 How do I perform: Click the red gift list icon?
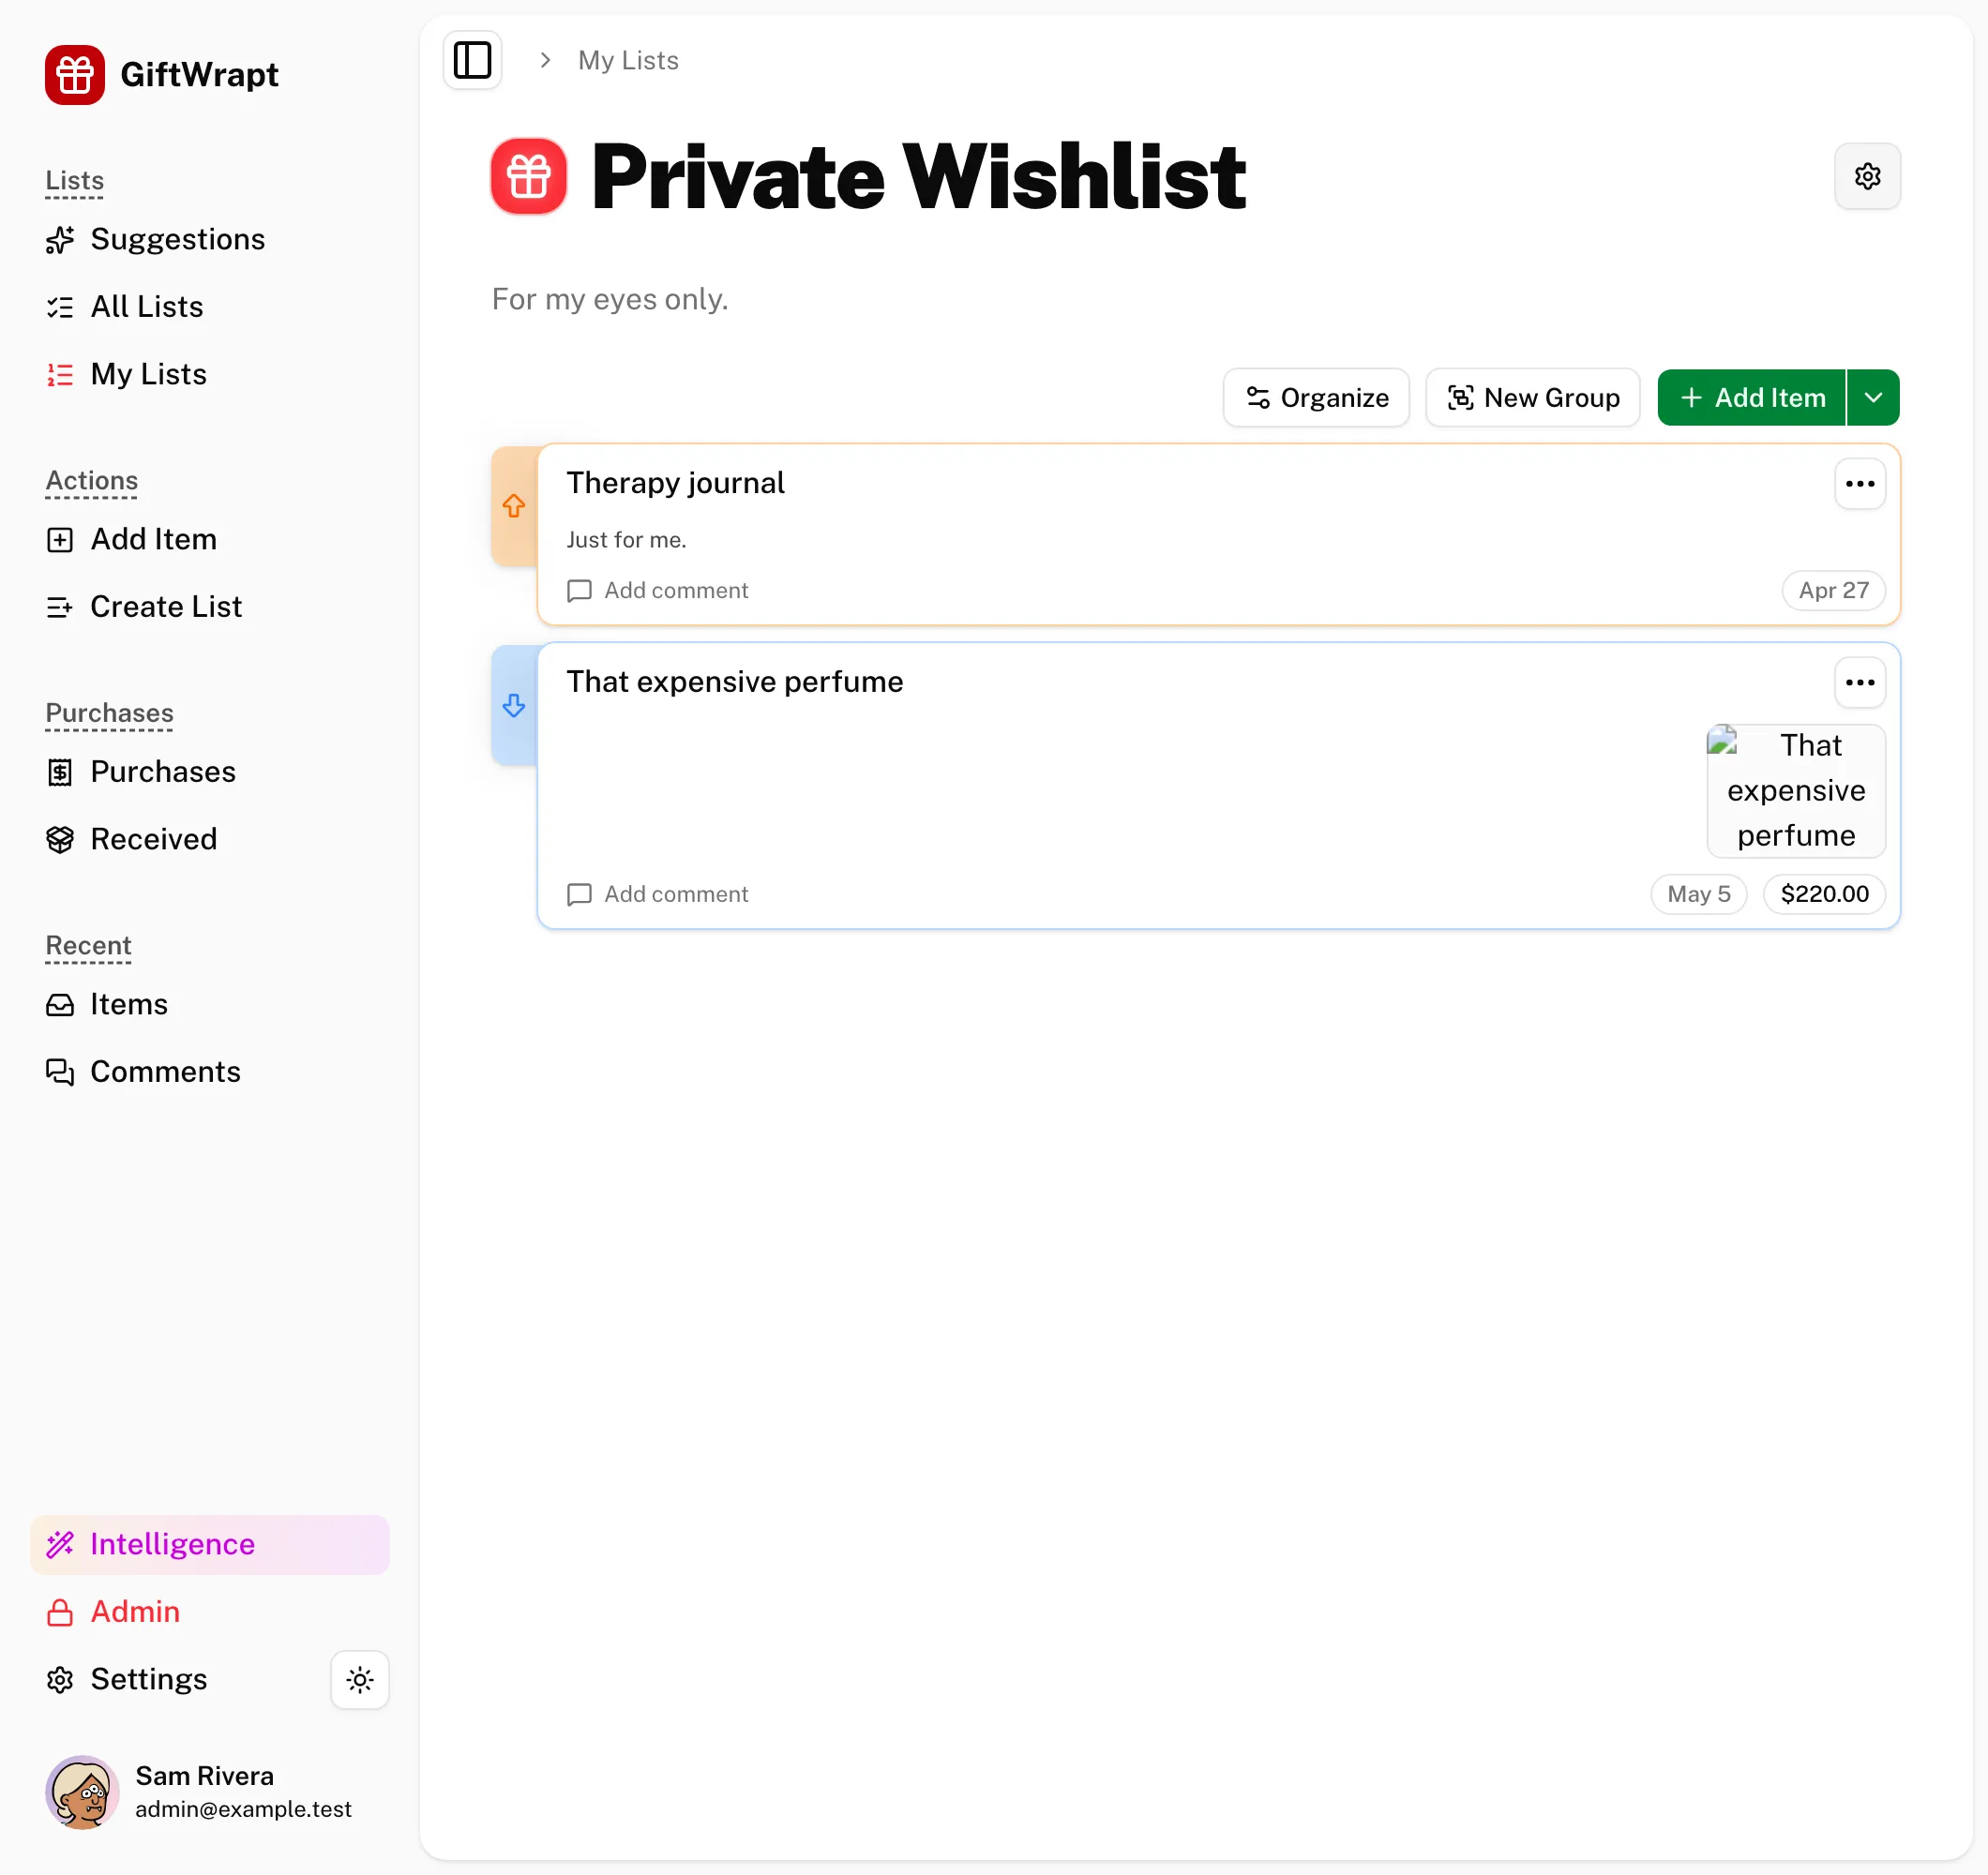529,176
